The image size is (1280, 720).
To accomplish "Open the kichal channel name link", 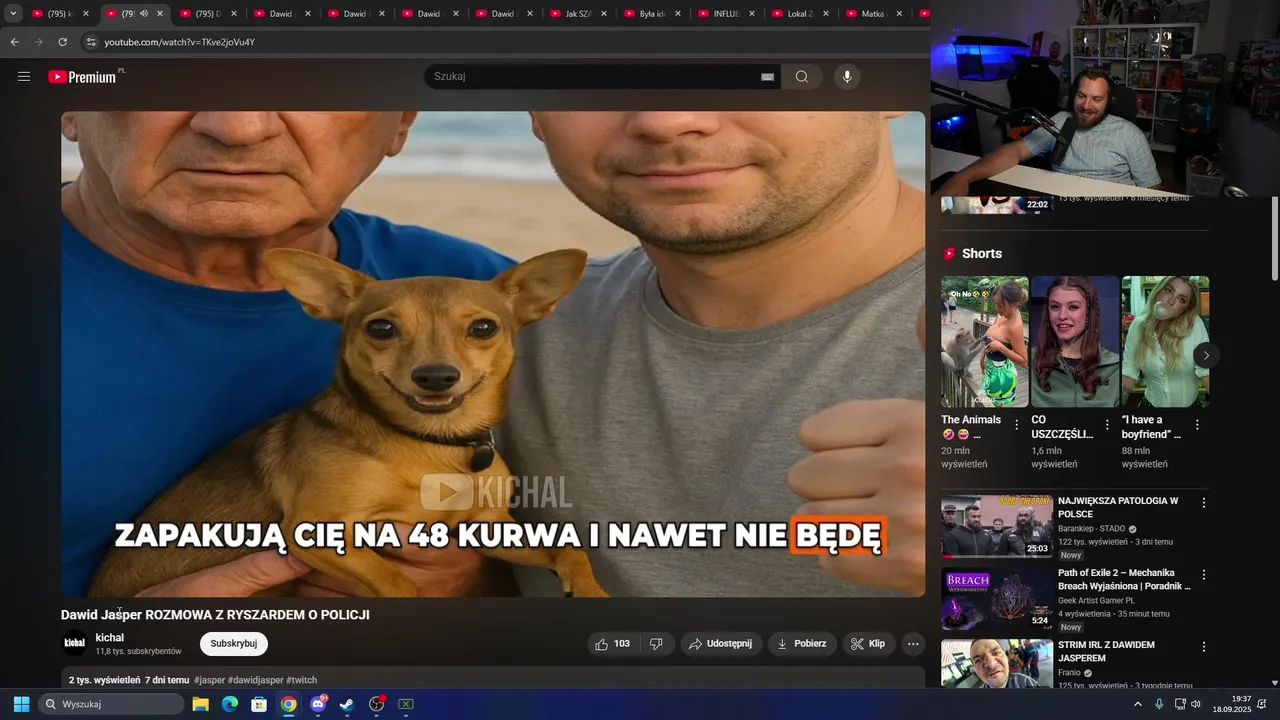I will click(110, 637).
